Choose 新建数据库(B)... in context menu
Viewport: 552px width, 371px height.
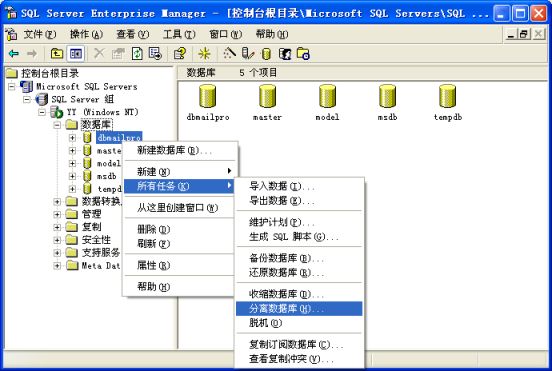point(180,150)
